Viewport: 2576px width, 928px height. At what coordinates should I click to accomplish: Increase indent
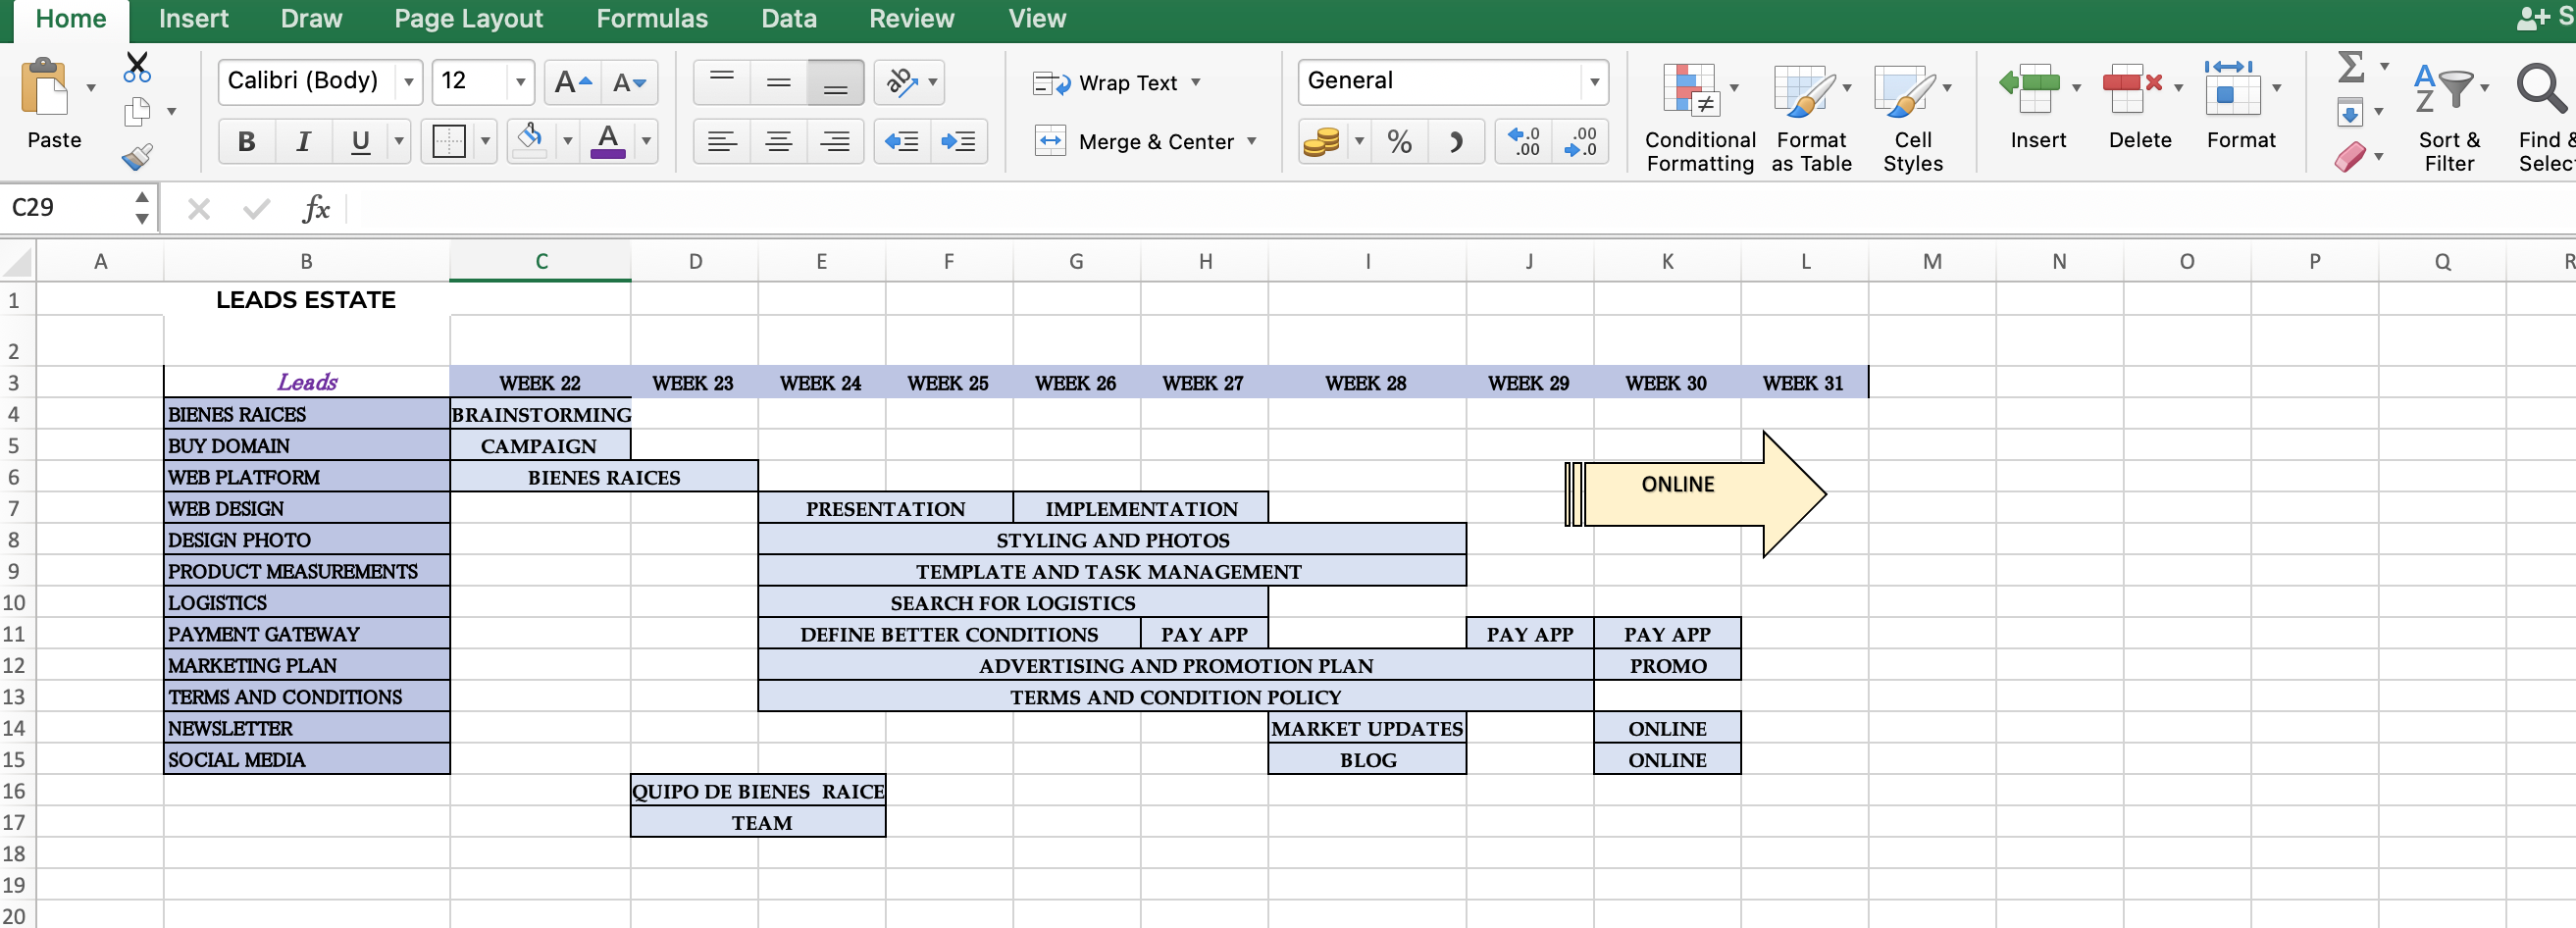pos(959,142)
